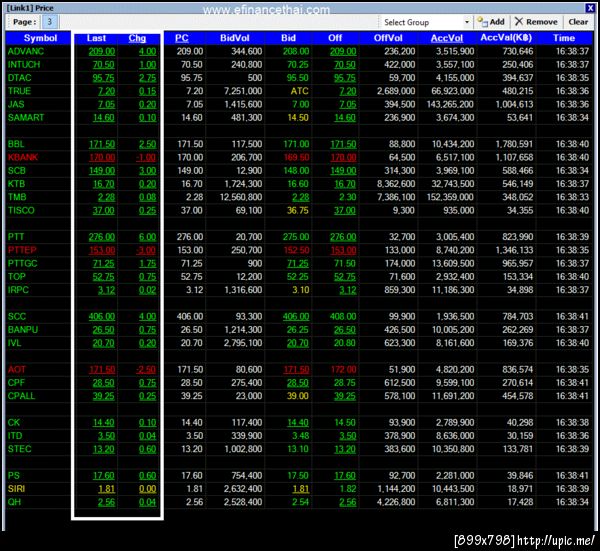600x551 pixels.
Task: Click PTTEP AccVal 1,346,133
Action: (514, 250)
